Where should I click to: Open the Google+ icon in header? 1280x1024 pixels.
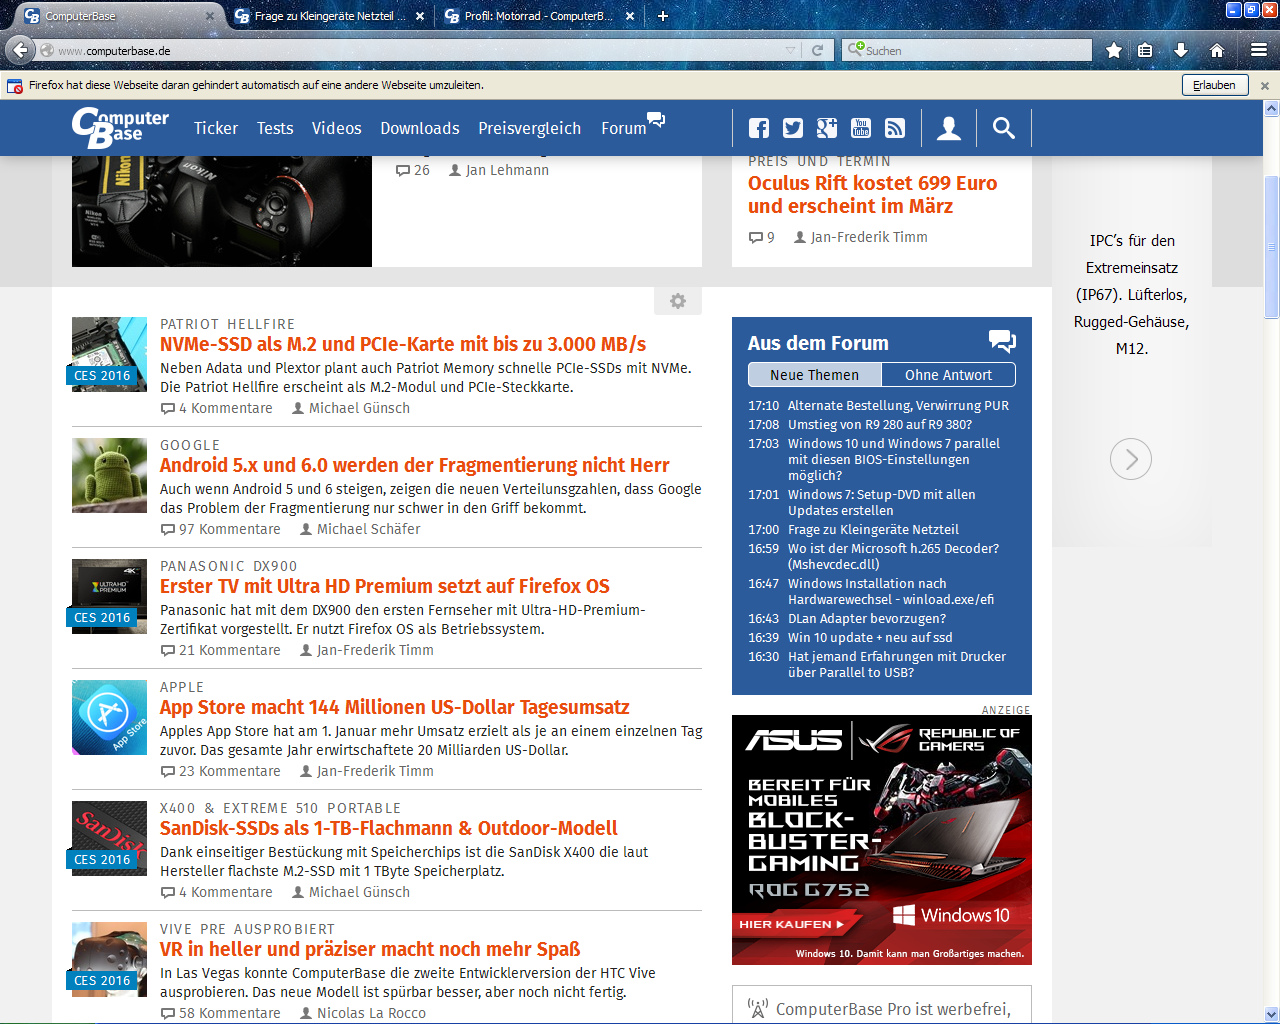(x=827, y=128)
